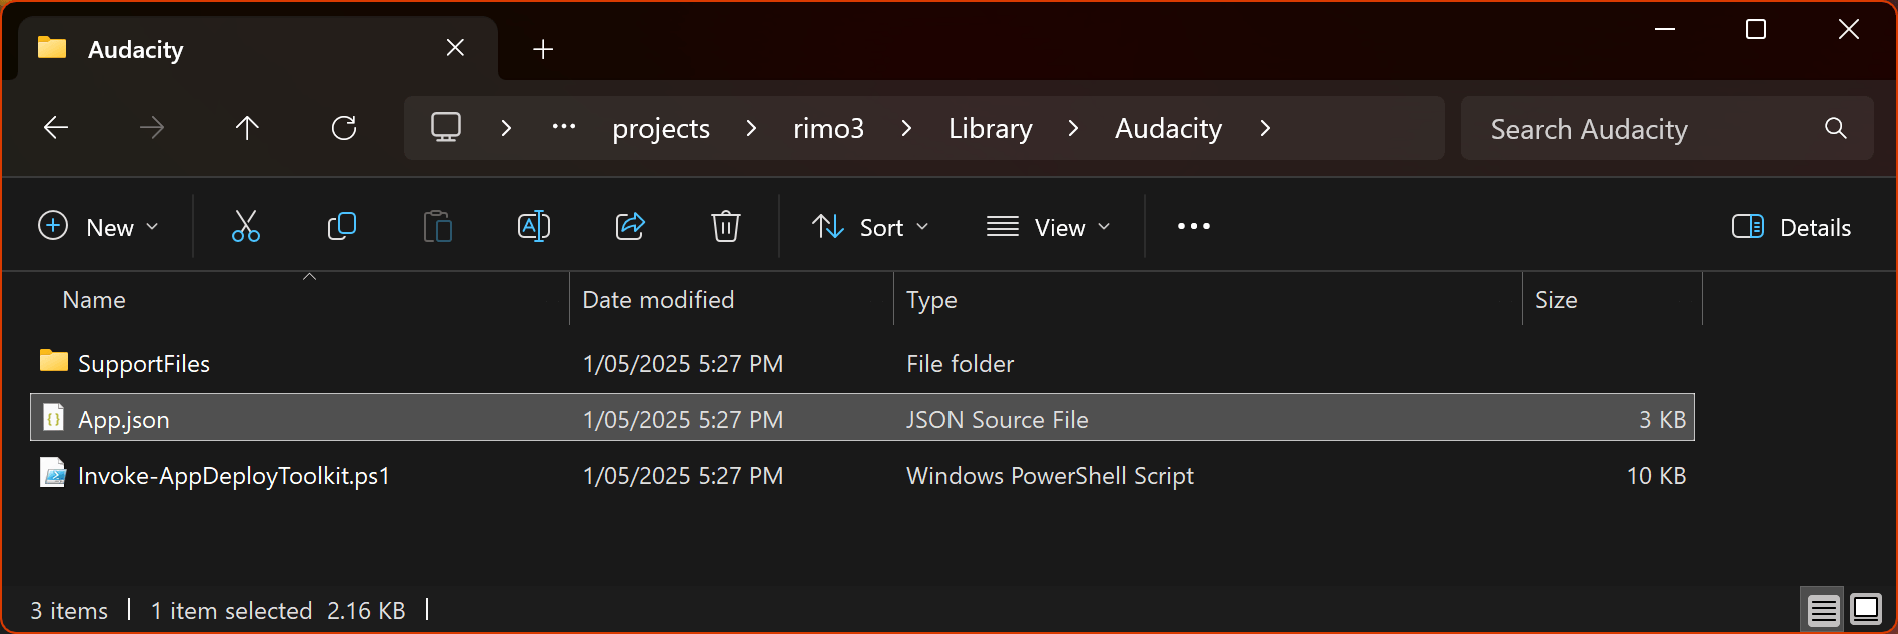1898x634 pixels.
Task: Click the Invoke-AppDeployToolkit.ps1 file icon
Action: pyautogui.click(x=54, y=472)
